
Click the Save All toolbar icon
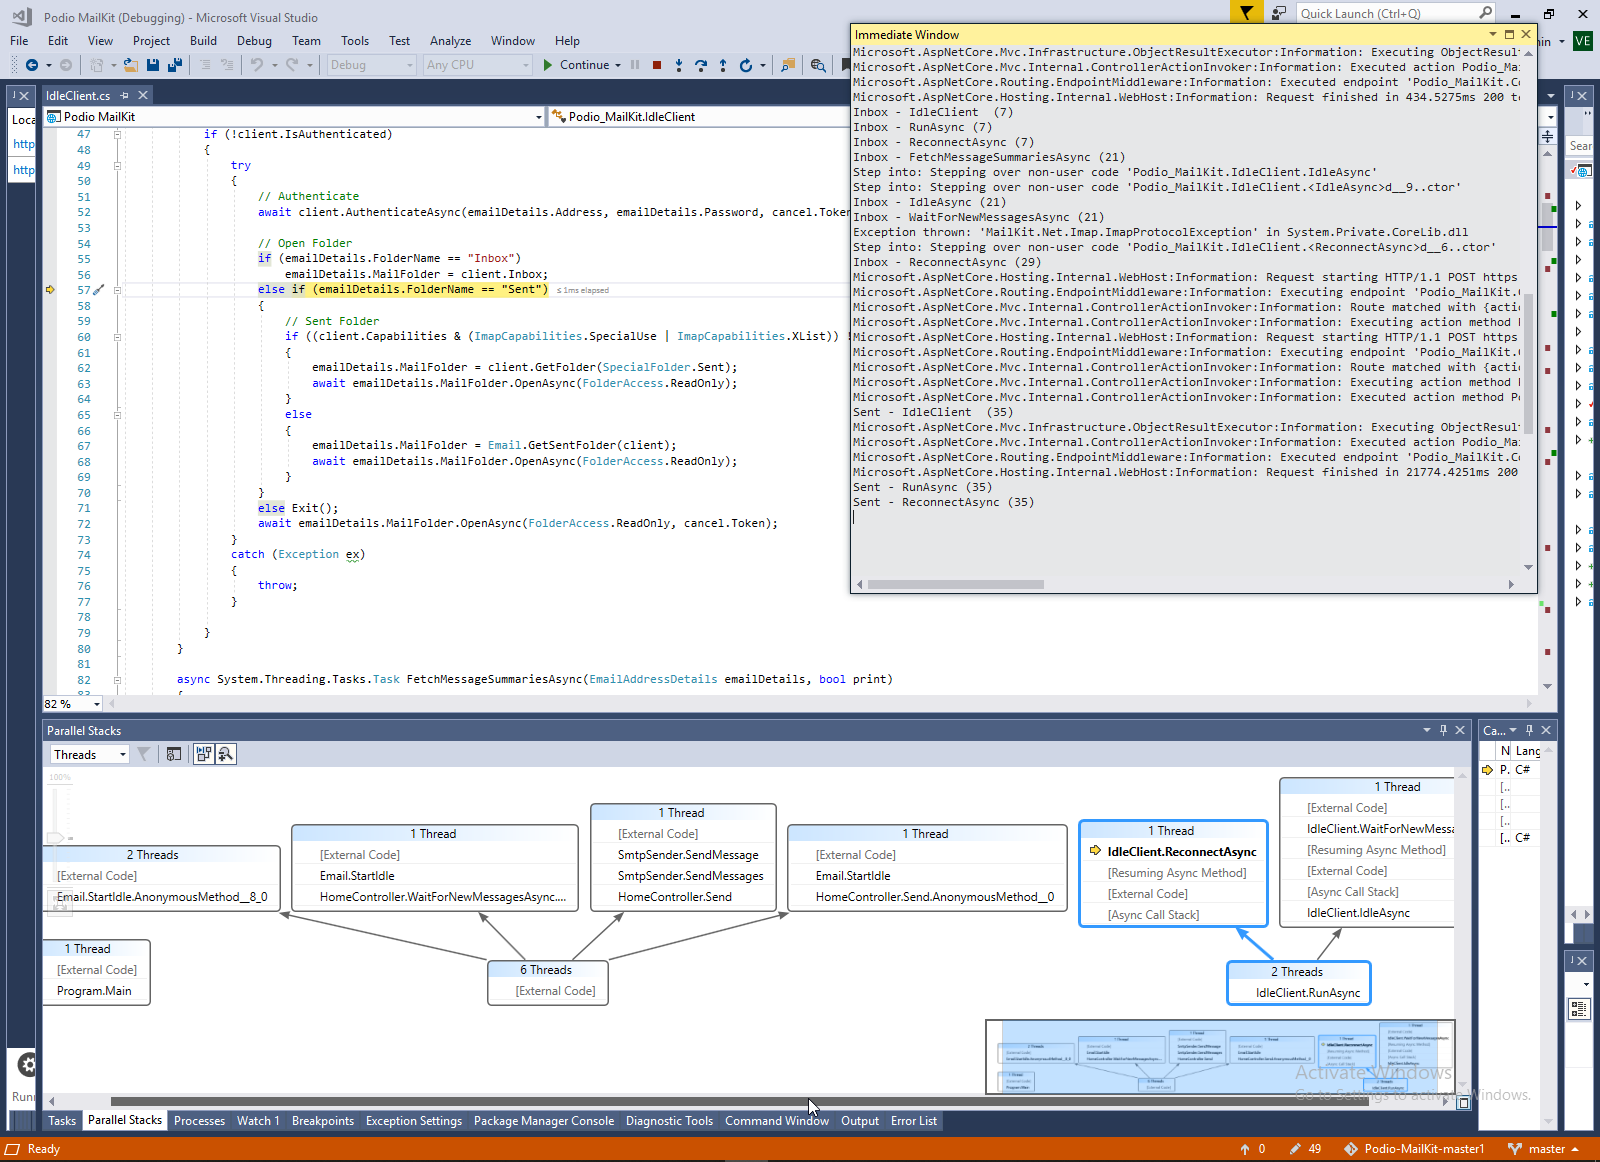click(174, 65)
